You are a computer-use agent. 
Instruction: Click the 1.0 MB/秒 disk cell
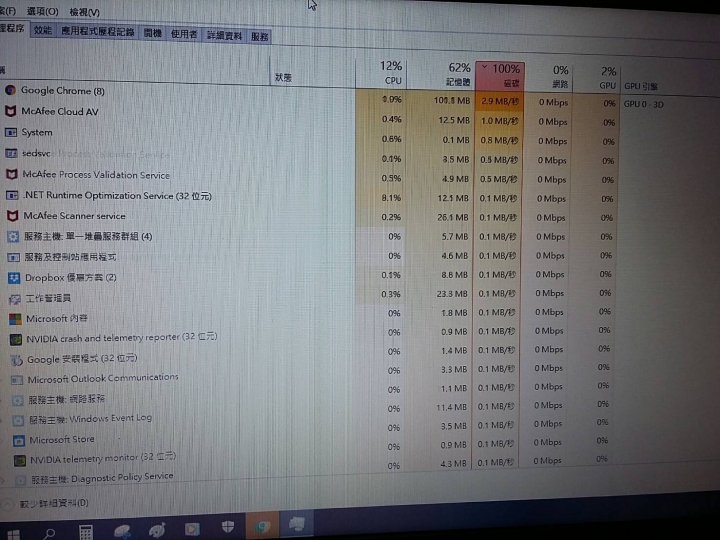(499, 121)
